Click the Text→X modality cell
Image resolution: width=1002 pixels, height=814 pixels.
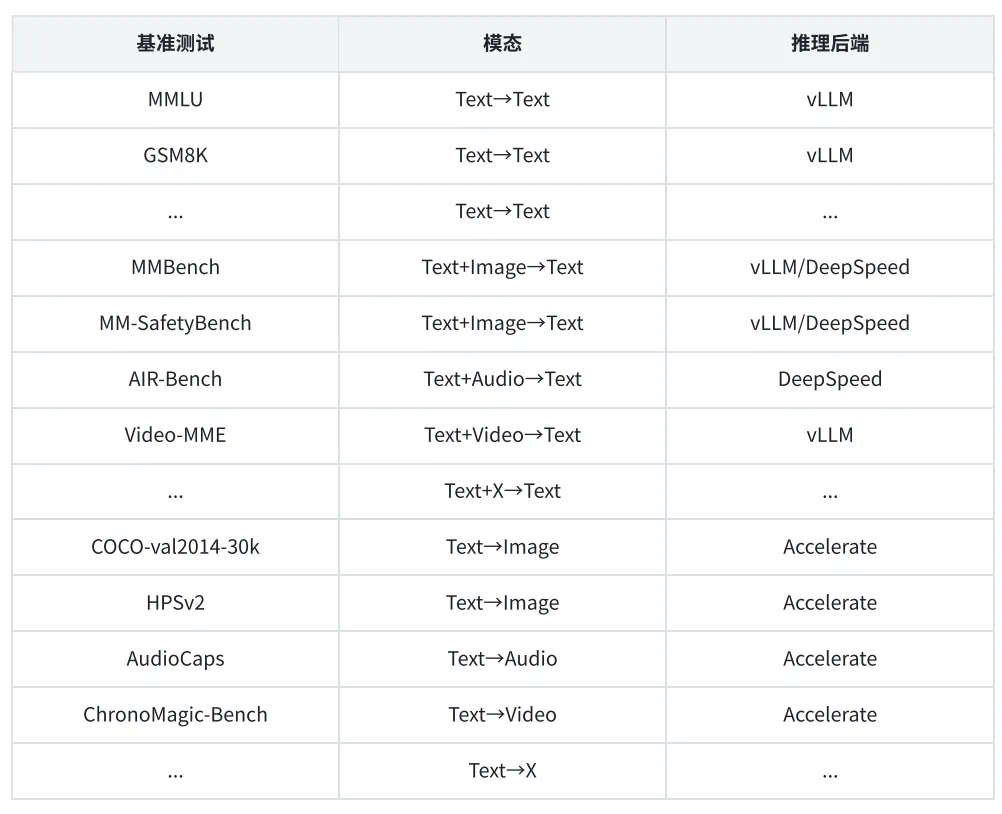tap(502, 771)
